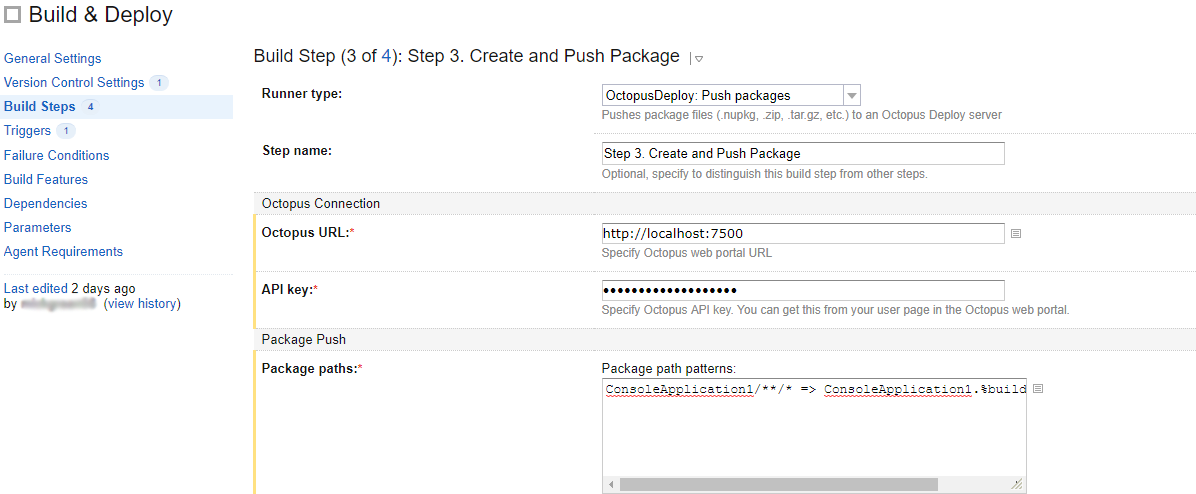Toggle the checkbox beside Build & Deploy title
Screen dimensions: 1196x494
coord(12,15)
